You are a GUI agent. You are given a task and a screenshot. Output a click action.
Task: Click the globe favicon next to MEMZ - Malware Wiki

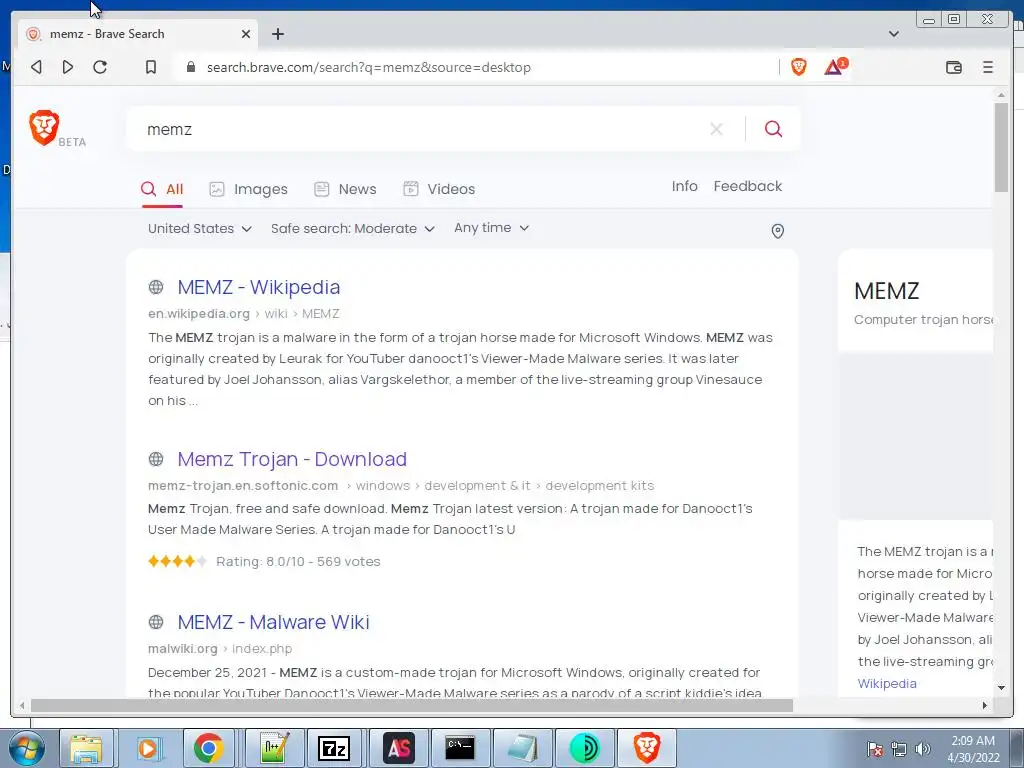click(155, 622)
